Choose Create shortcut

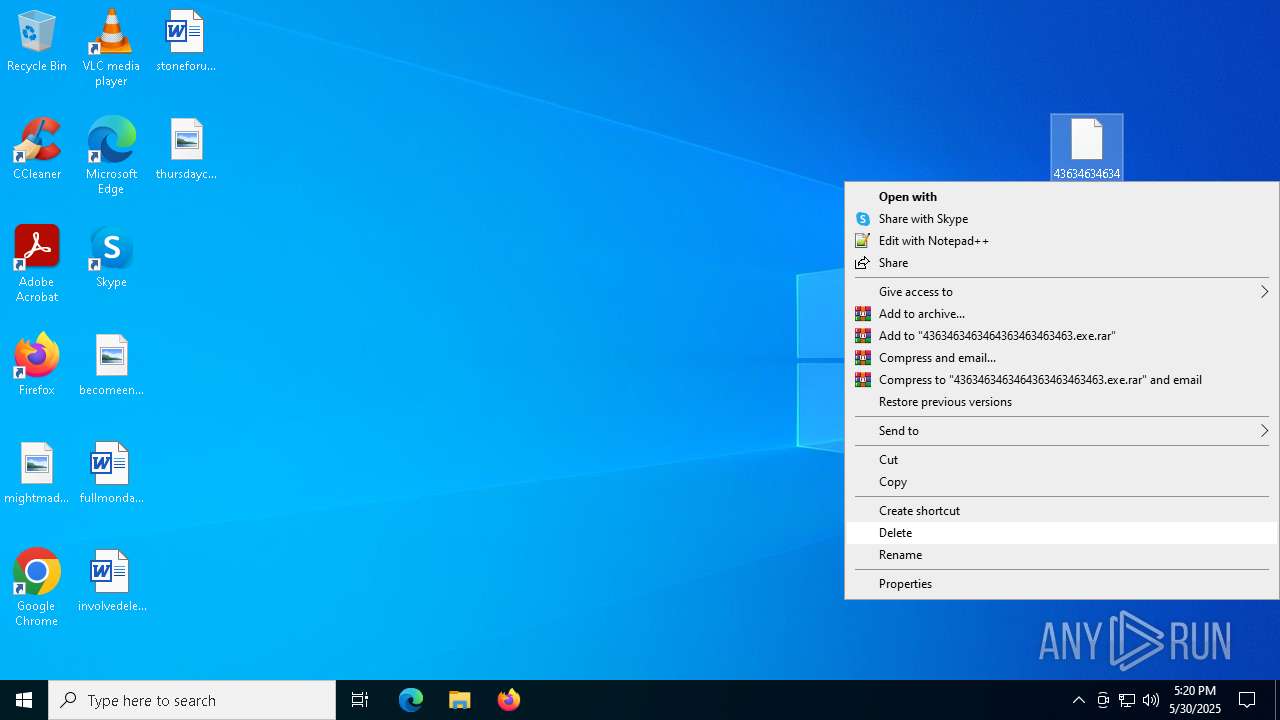coord(1062,511)
